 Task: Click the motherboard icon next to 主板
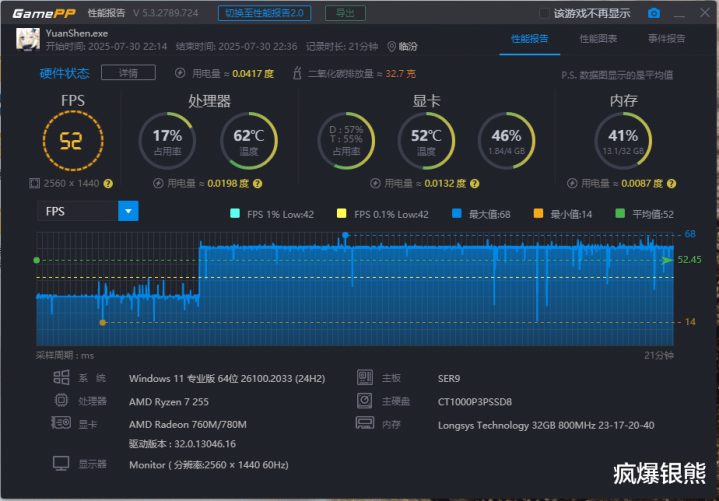point(365,378)
